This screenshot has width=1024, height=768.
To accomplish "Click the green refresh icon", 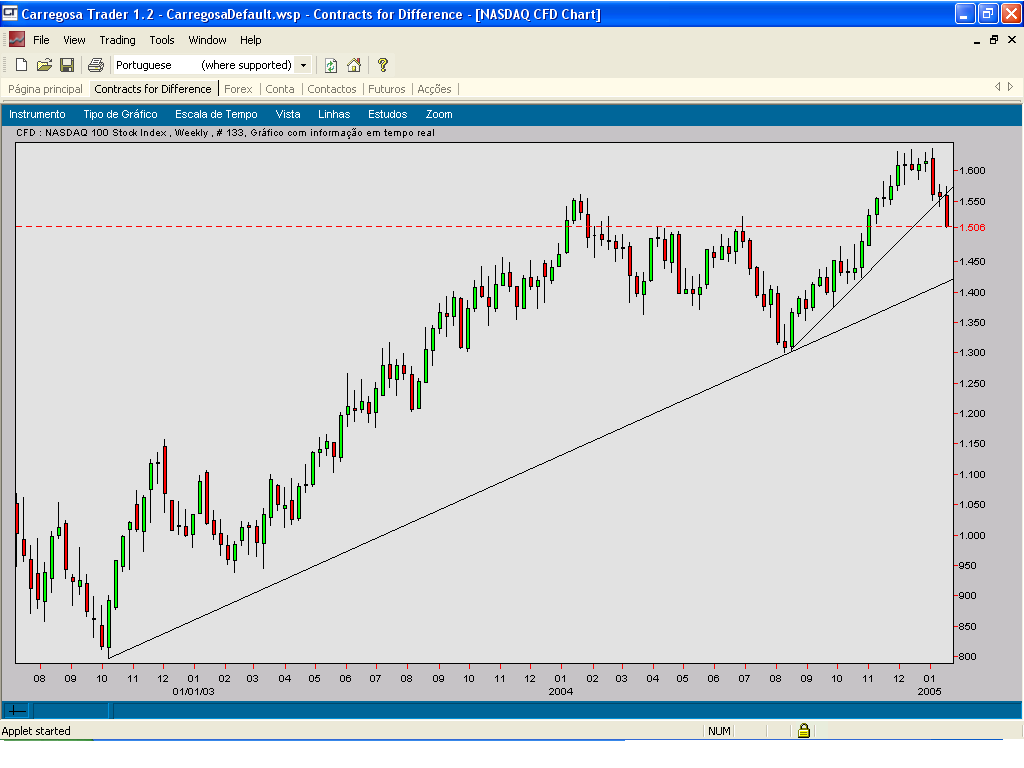I will [x=331, y=65].
